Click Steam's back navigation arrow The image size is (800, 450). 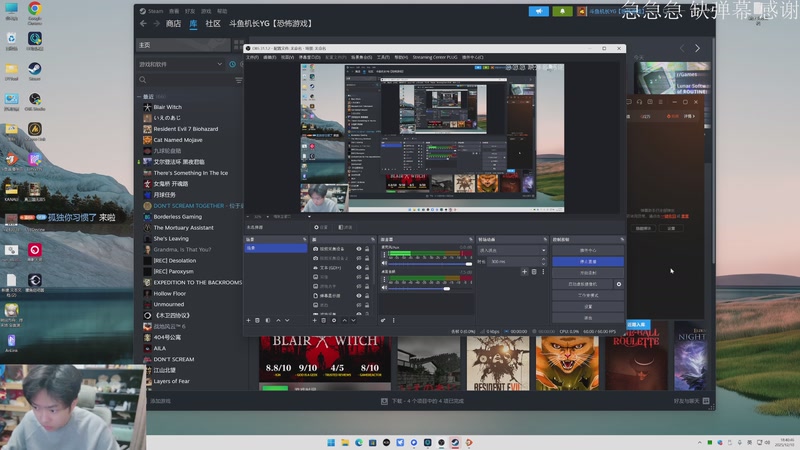[x=143, y=22]
